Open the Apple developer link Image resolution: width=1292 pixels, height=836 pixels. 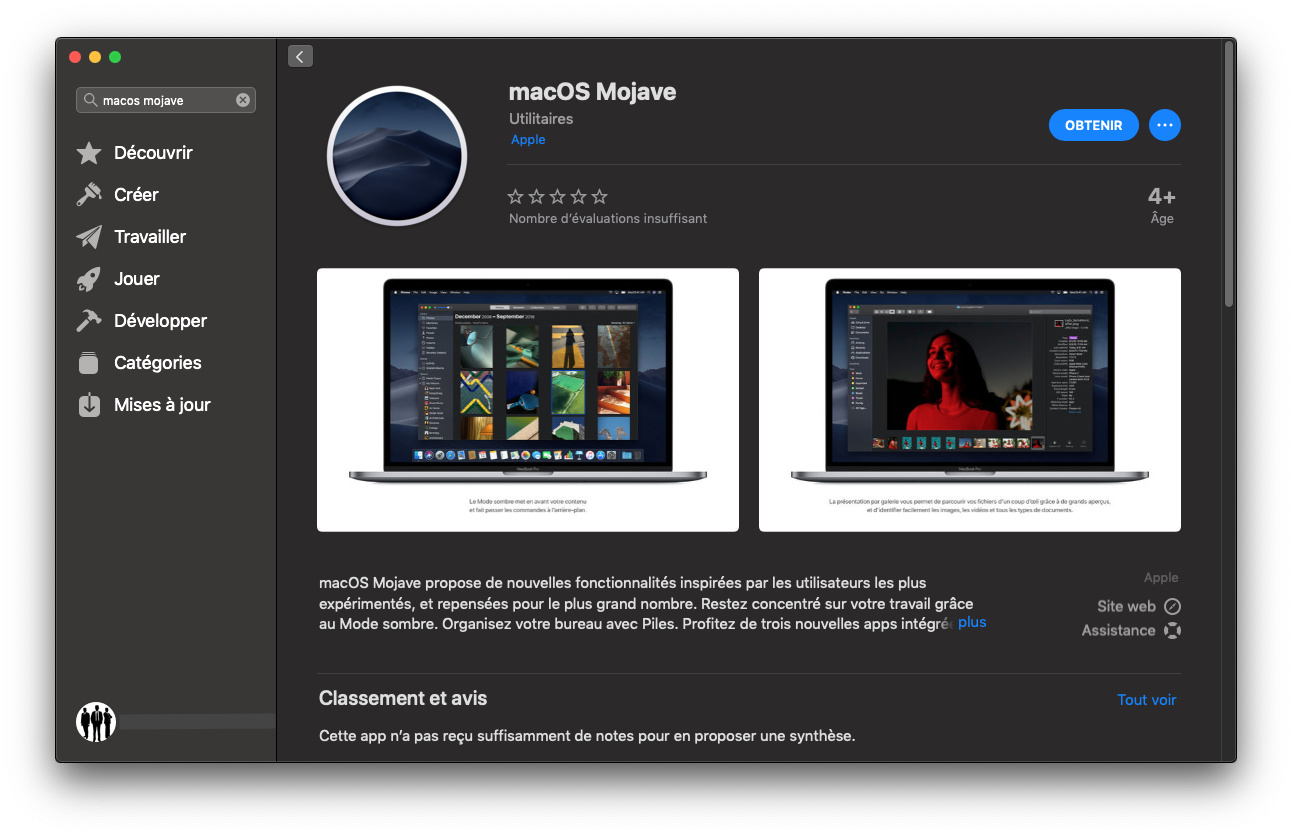(528, 139)
